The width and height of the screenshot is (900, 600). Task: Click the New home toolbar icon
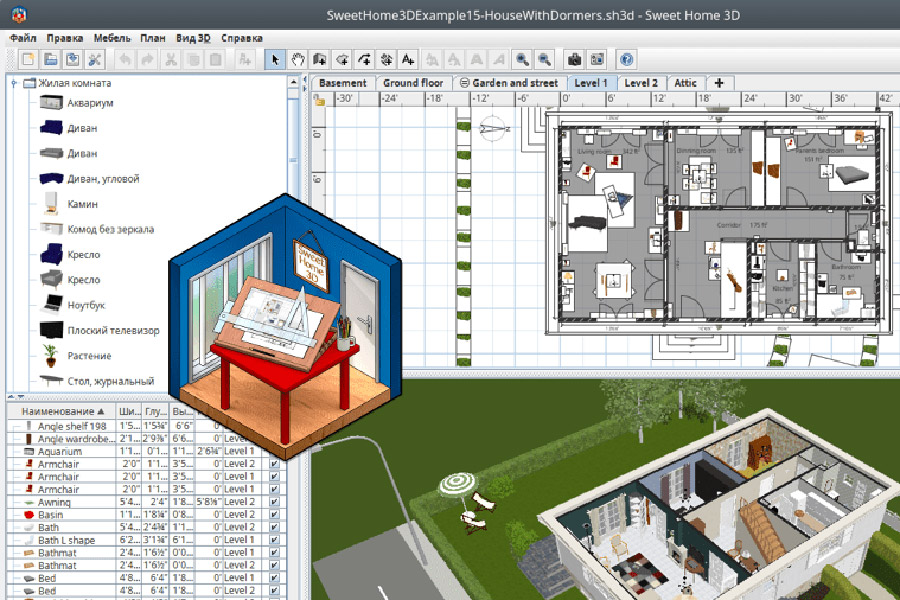click(28, 59)
